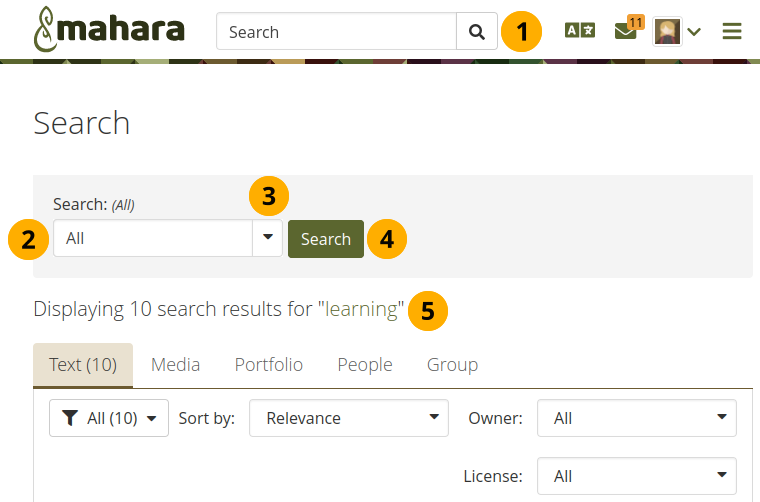Open the language selection icon
Screen dimensions: 760x502
pyautogui.click(x=580, y=31)
